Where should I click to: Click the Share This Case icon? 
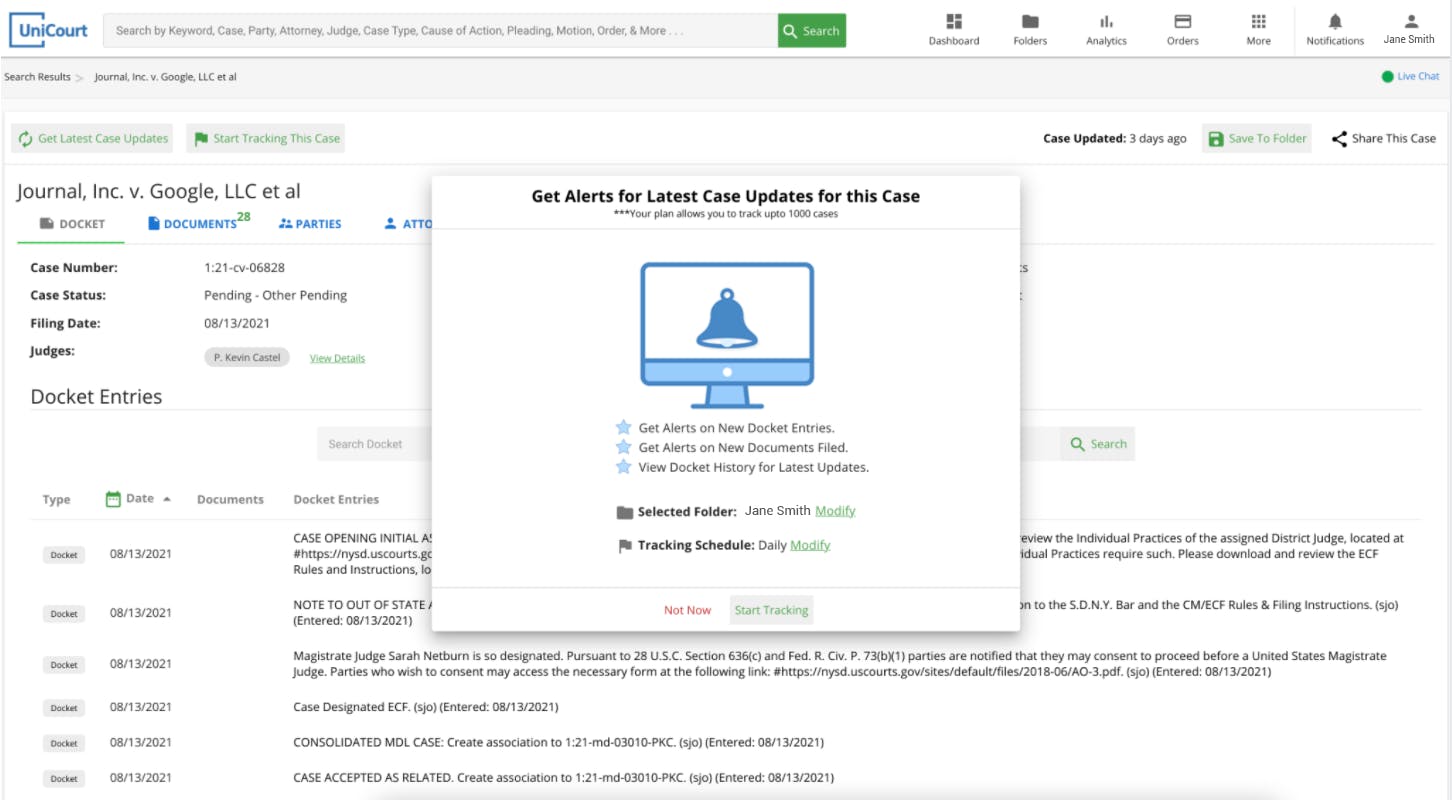point(1339,139)
